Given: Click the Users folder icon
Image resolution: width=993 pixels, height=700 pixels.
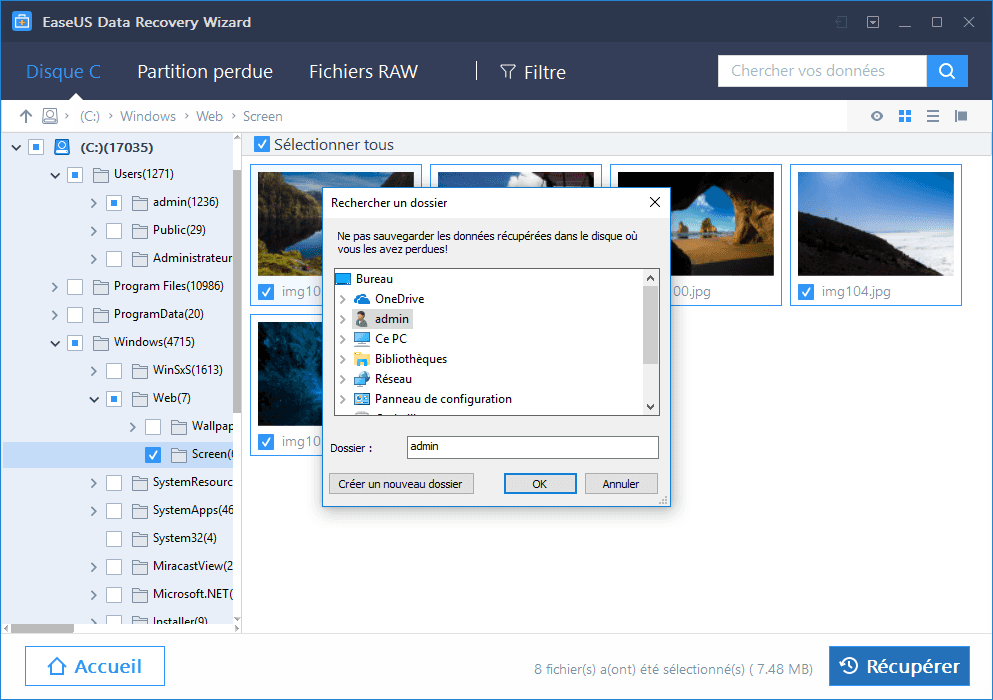Looking at the screenshot, I should 100,174.
